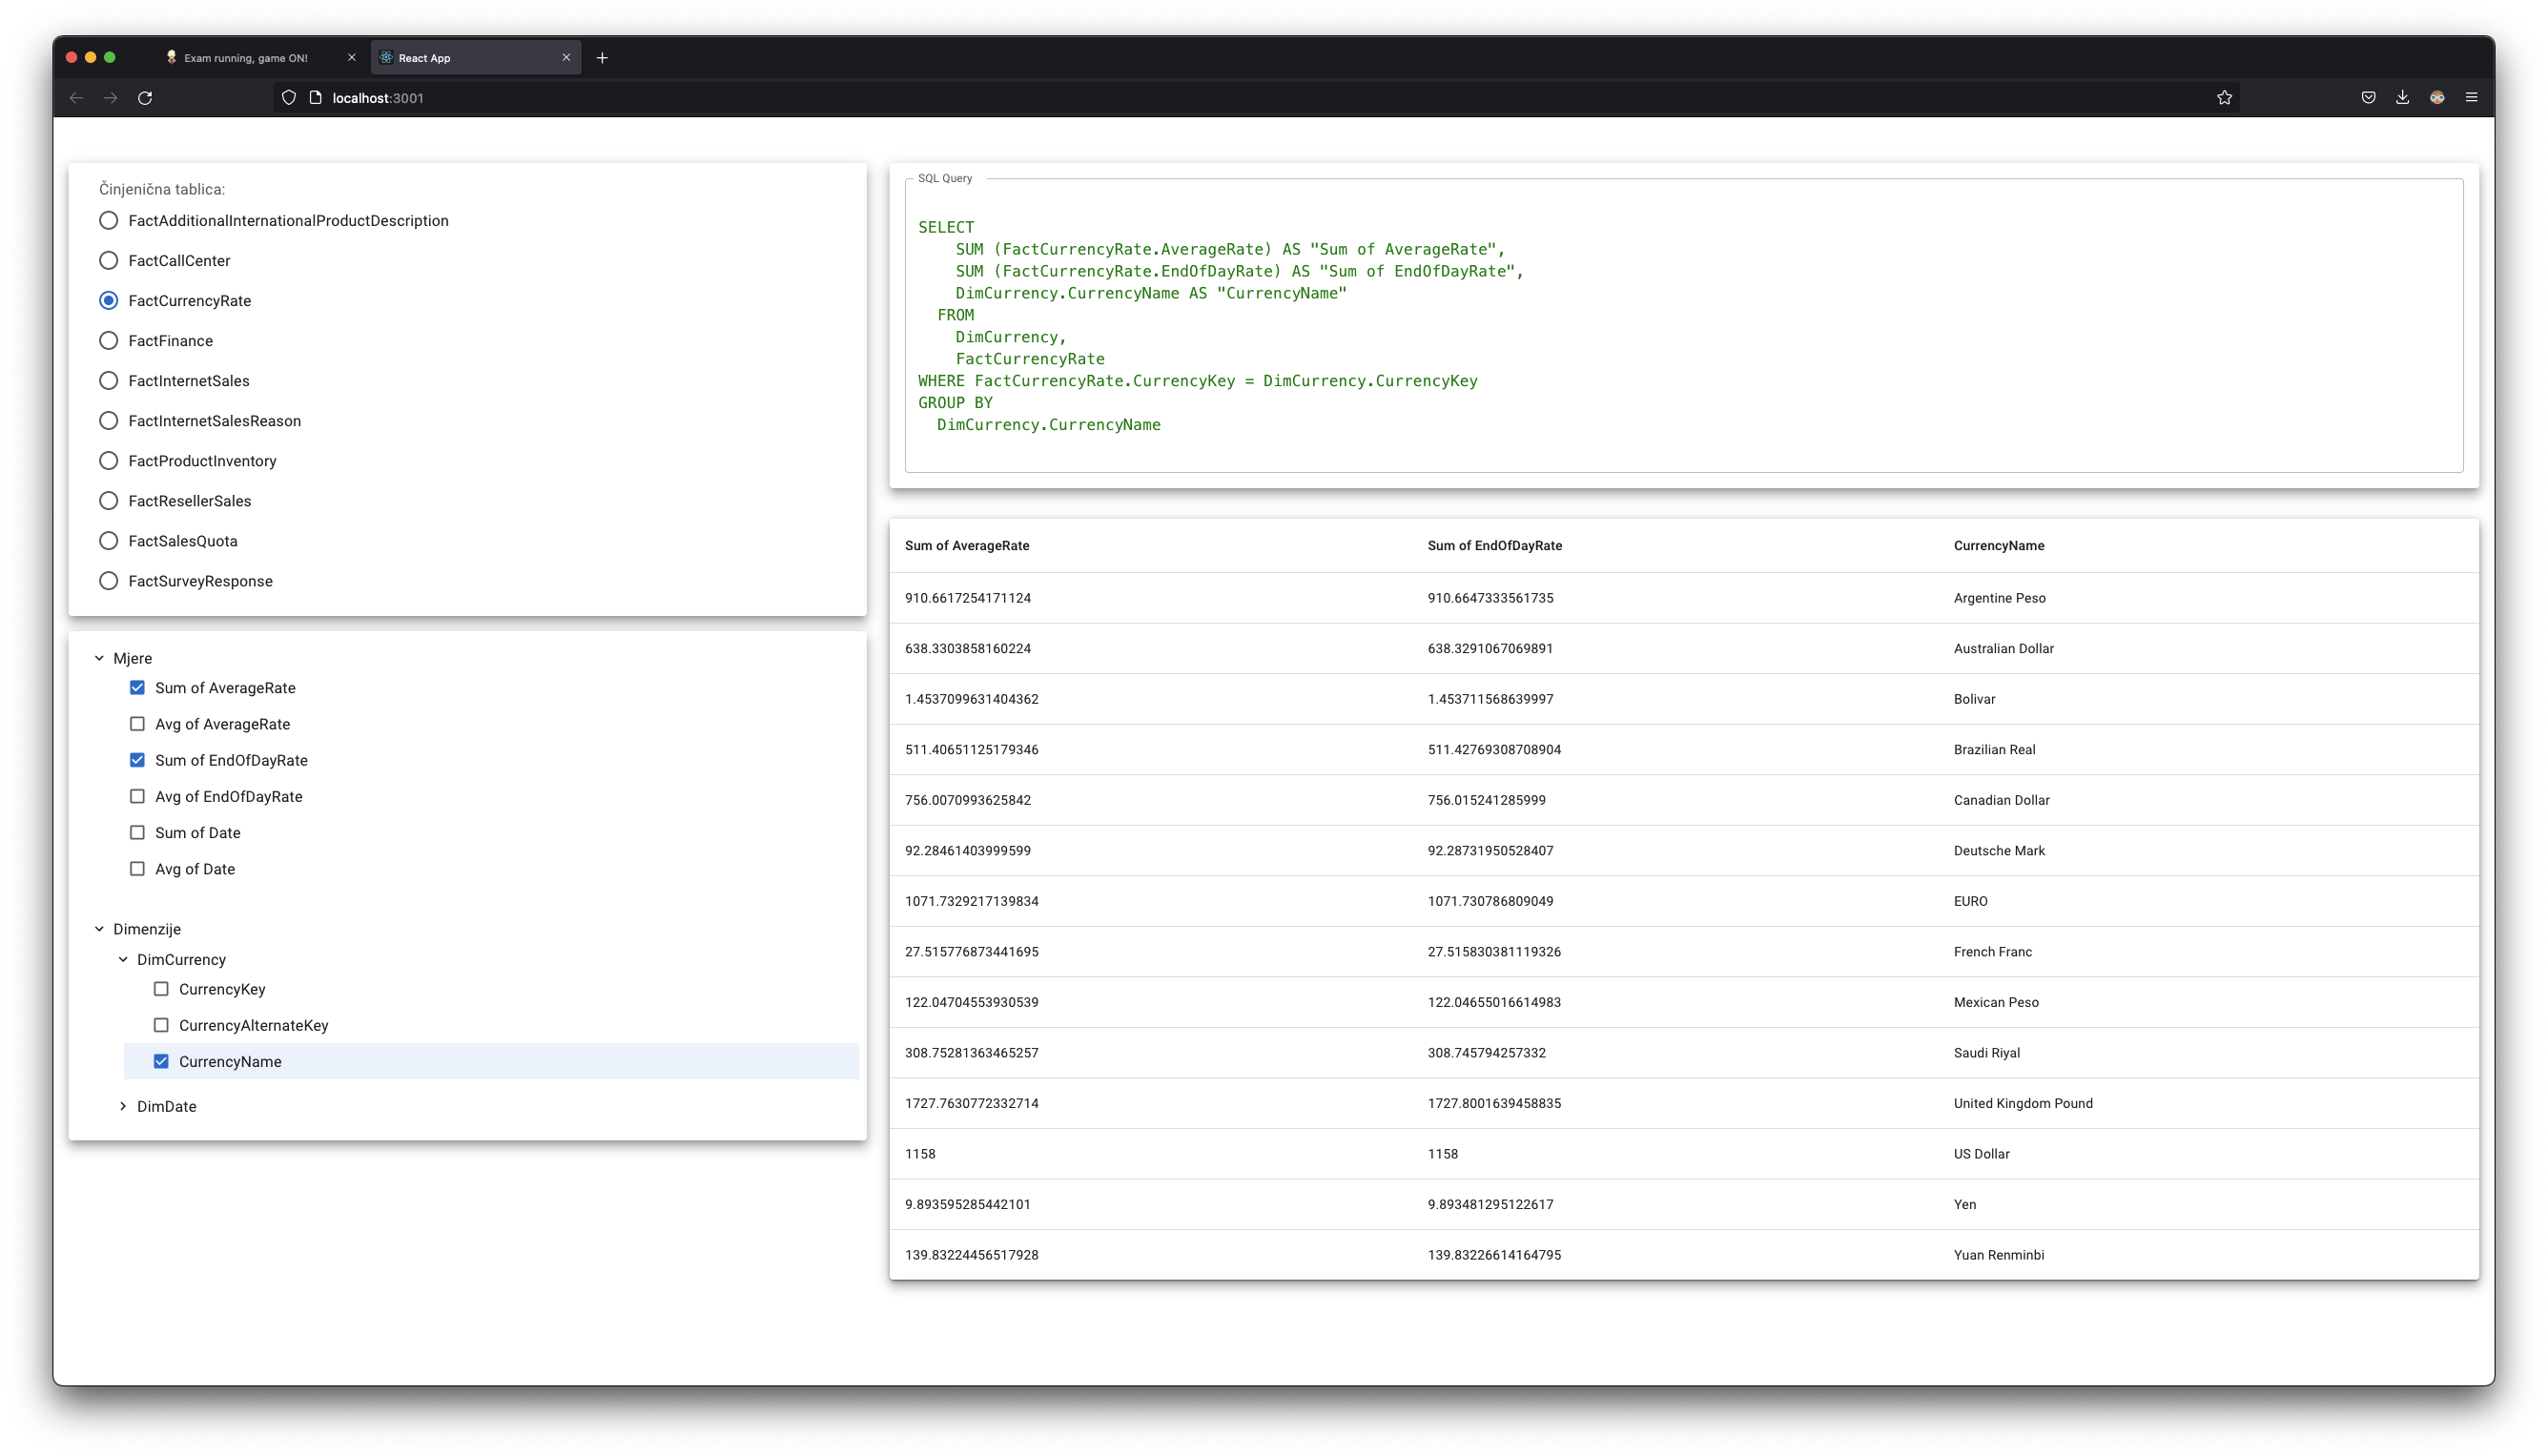
Task: Select the FactInternetSales radio button
Action: coord(109,381)
